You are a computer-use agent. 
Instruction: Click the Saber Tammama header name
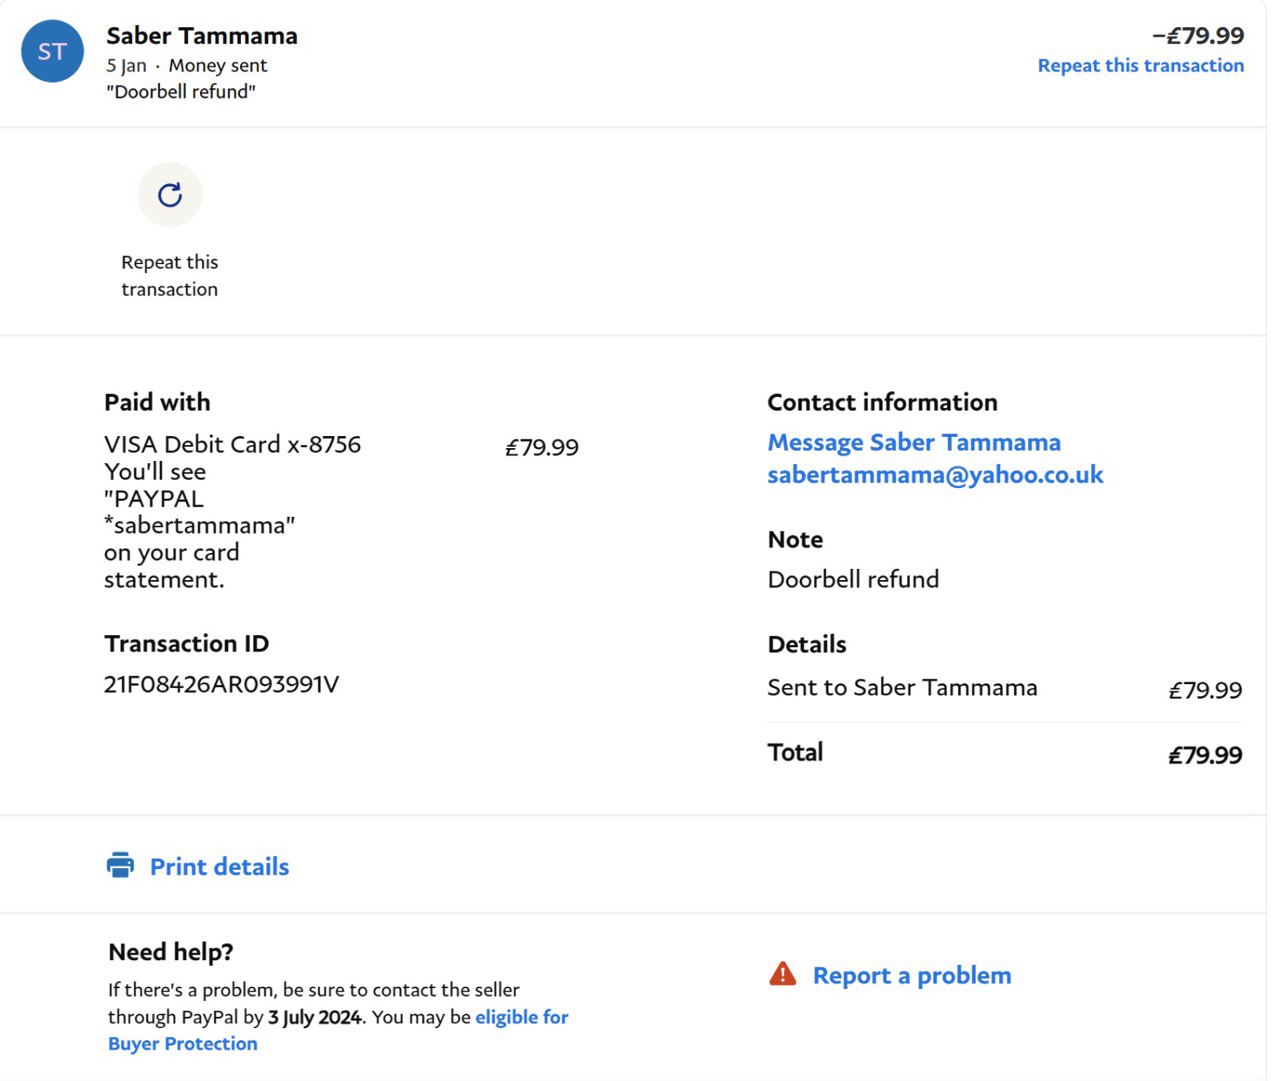click(202, 36)
